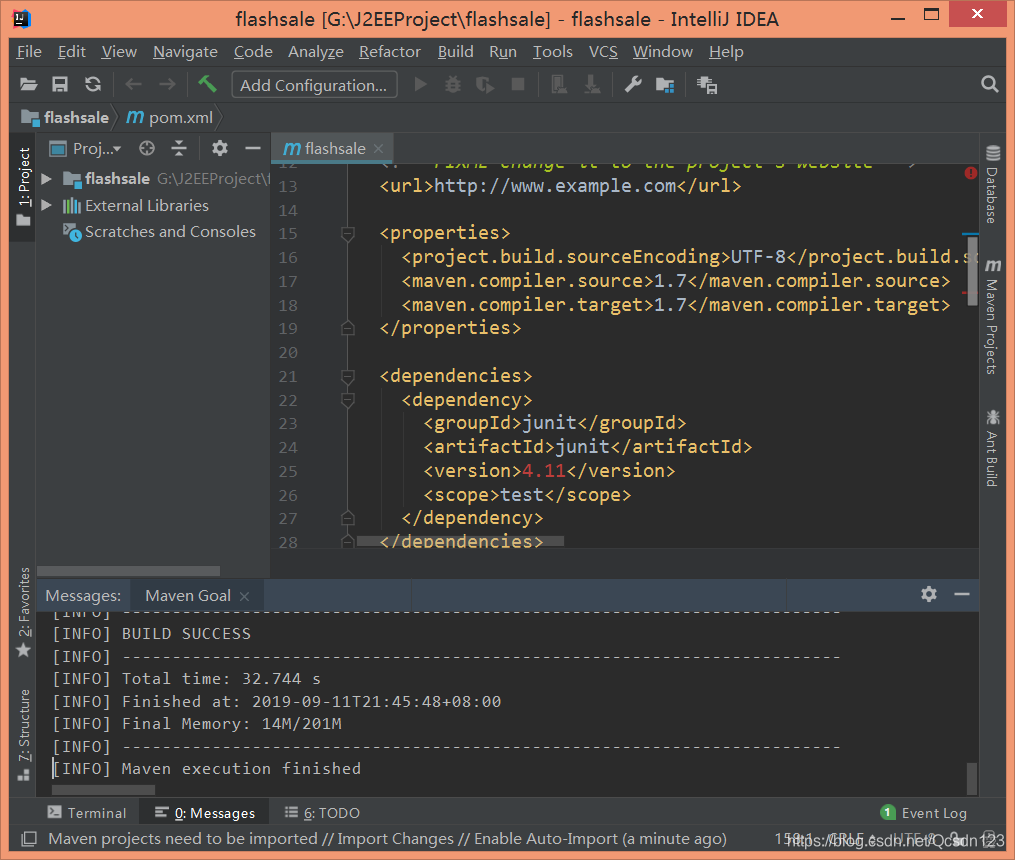Open Project Structure folder icon
The height and width of the screenshot is (860, 1015).
[665, 85]
